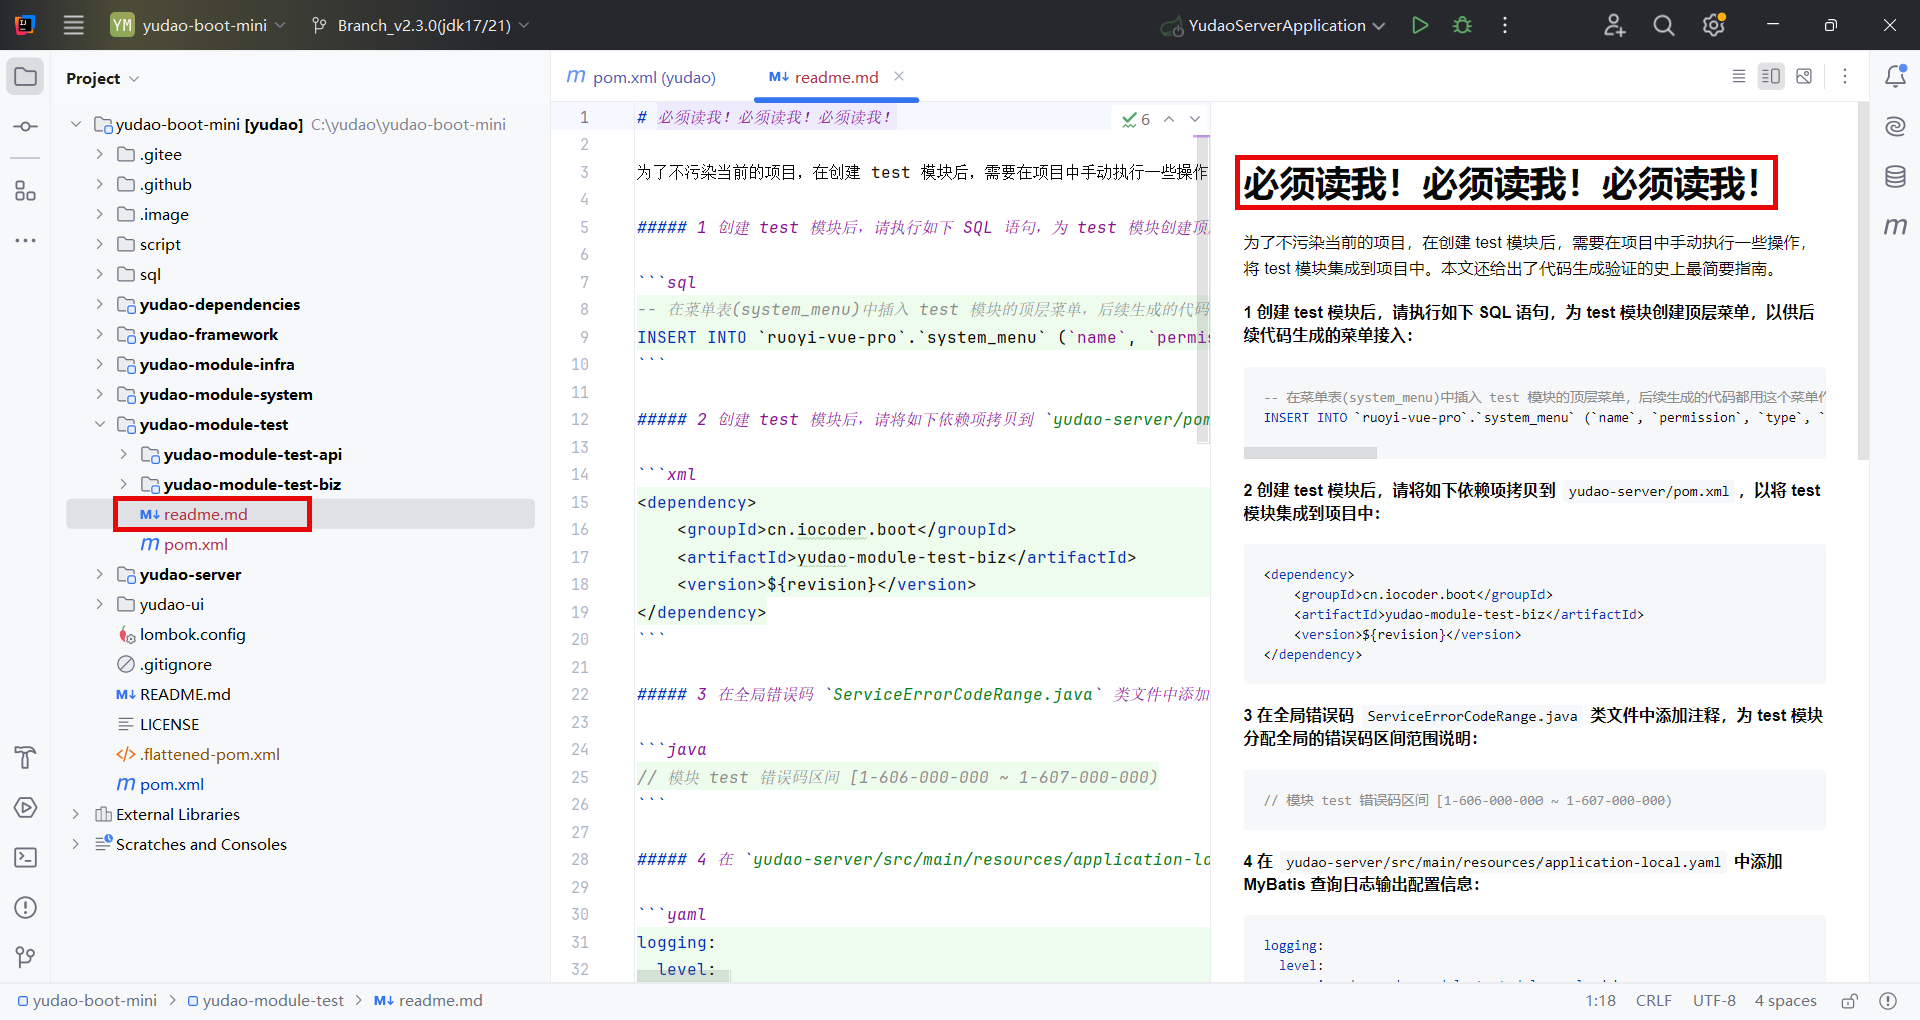Open the Project view selector dropdown
This screenshot has height=1020, width=1920.
pos(103,78)
